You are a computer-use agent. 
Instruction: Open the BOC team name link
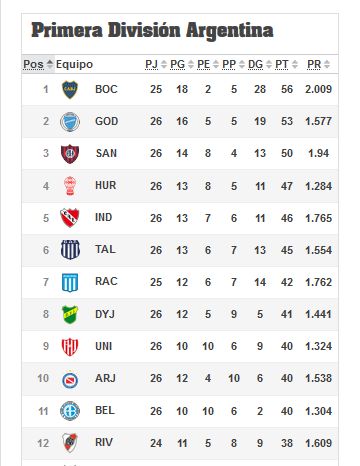pyautogui.click(x=106, y=89)
